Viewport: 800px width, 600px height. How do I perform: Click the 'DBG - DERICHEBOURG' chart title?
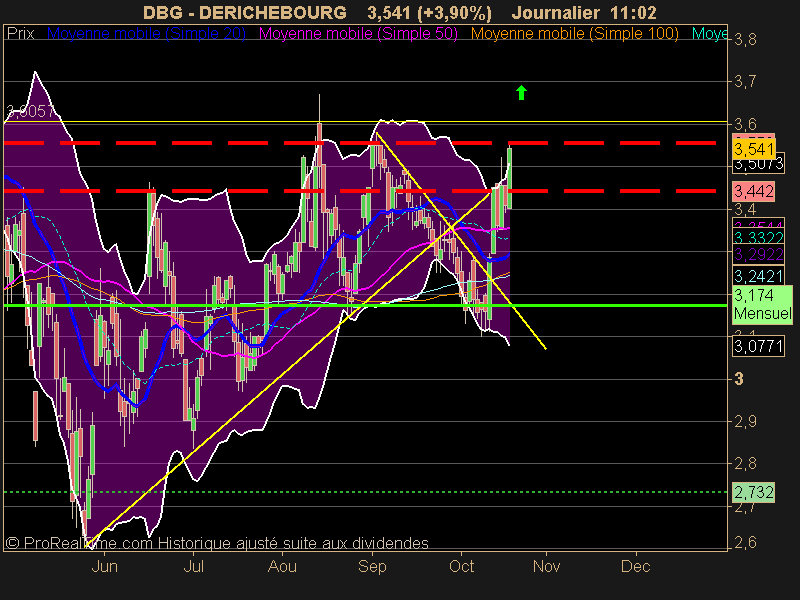pyautogui.click(x=245, y=12)
